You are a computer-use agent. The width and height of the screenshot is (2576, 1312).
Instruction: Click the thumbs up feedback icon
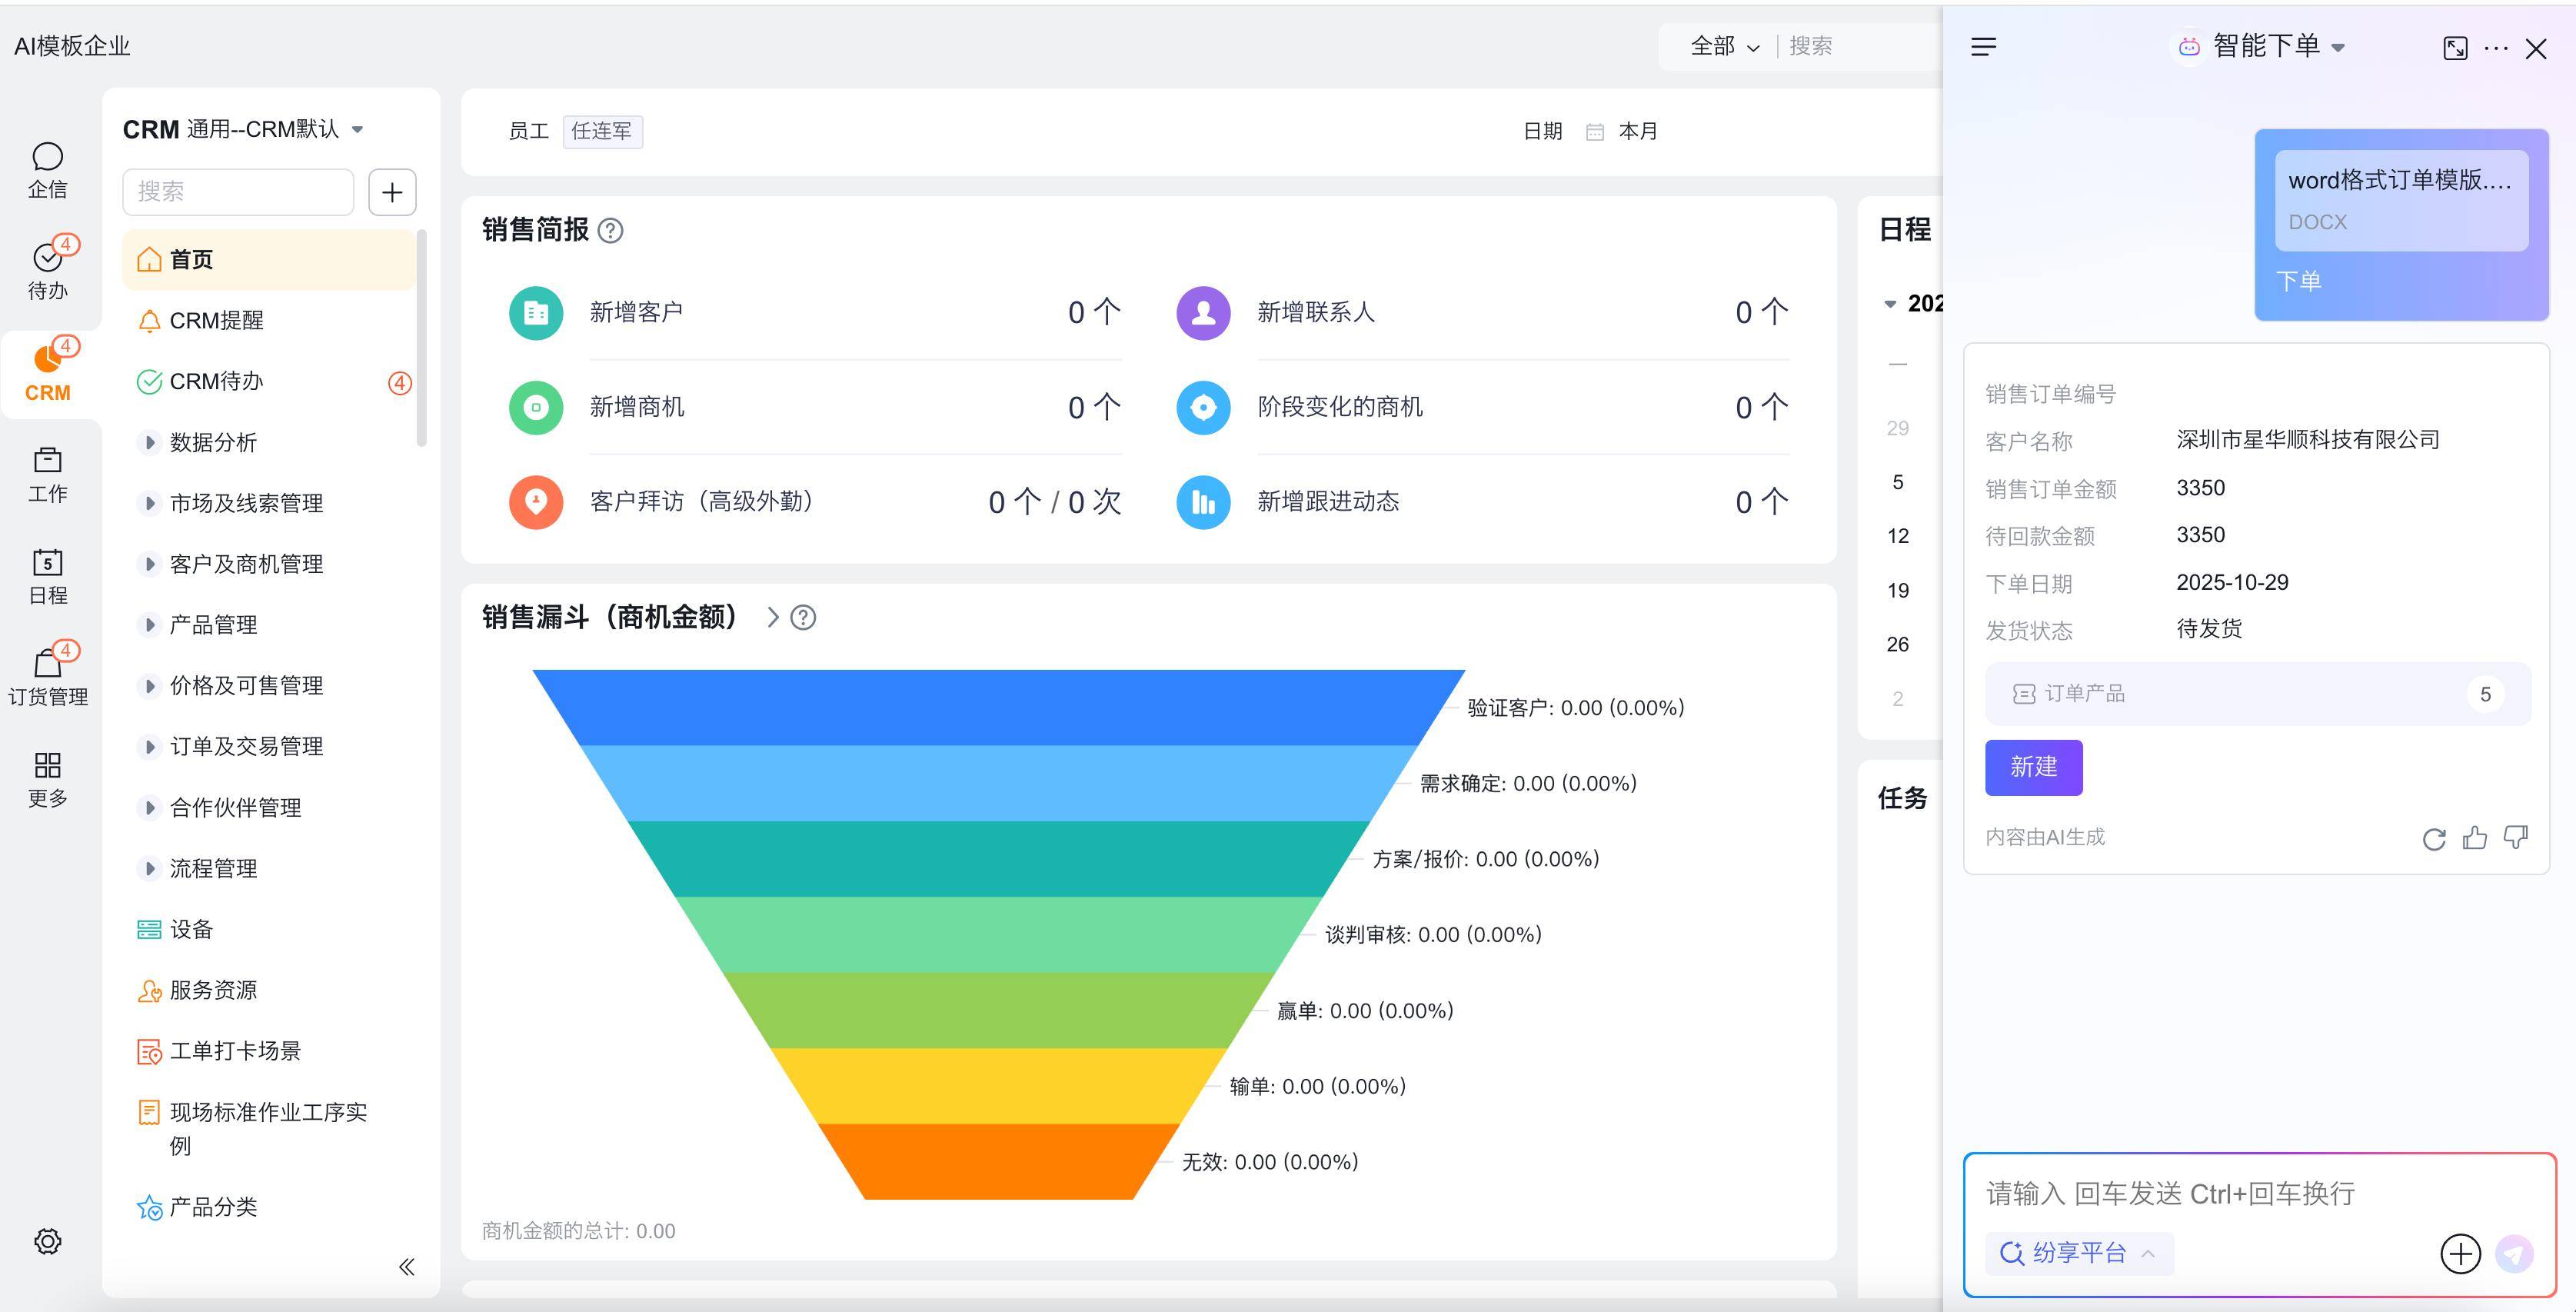pos(2475,838)
